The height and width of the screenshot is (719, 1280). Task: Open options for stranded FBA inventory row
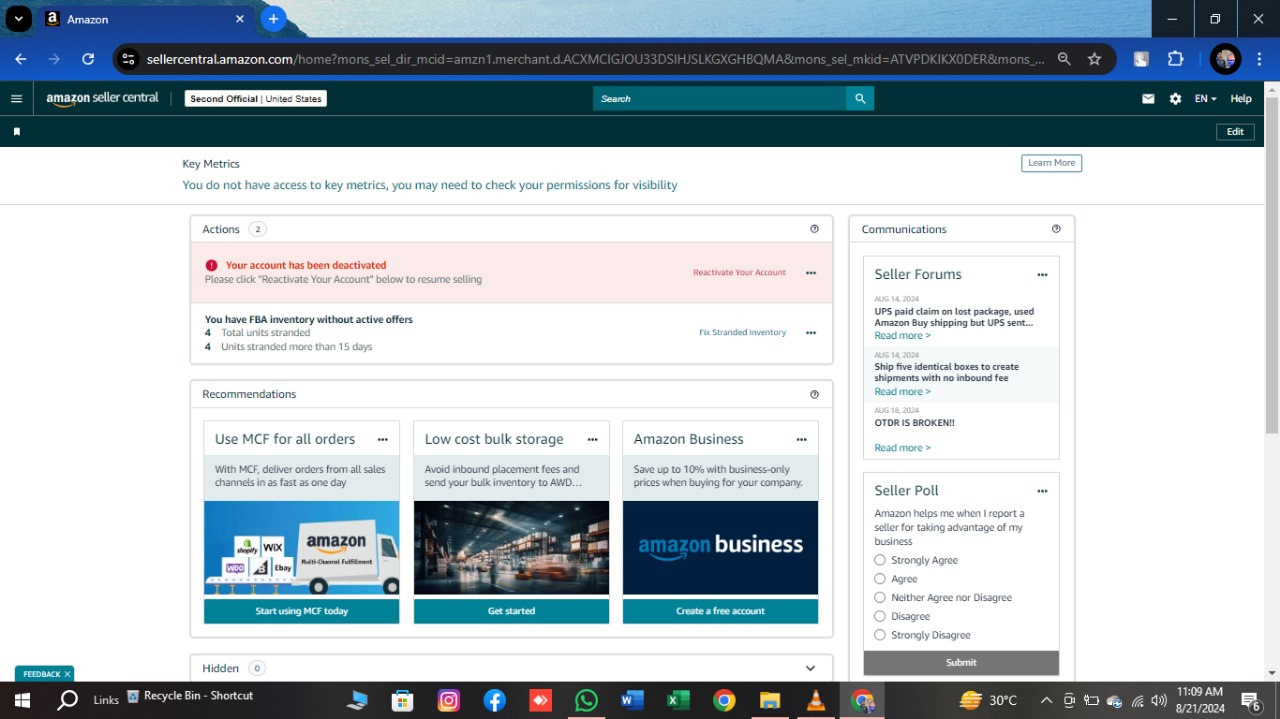click(811, 333)
